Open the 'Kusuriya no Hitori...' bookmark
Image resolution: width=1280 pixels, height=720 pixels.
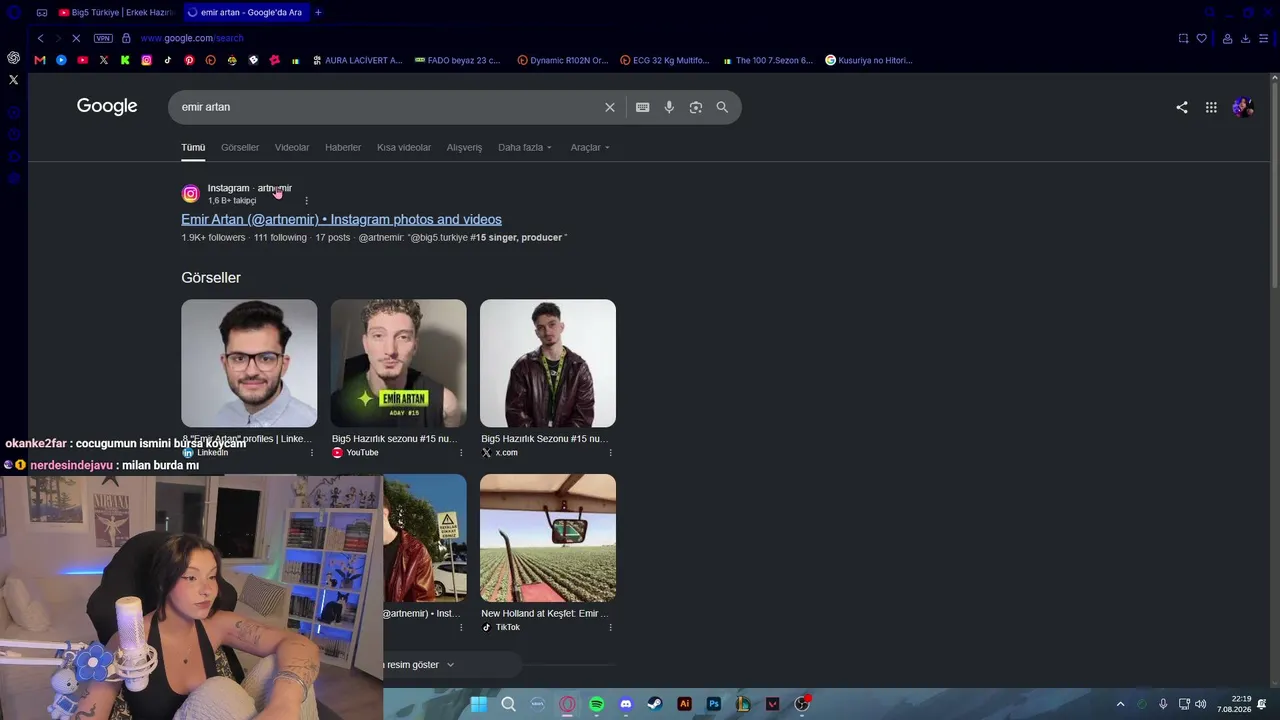tap(869, 60)
